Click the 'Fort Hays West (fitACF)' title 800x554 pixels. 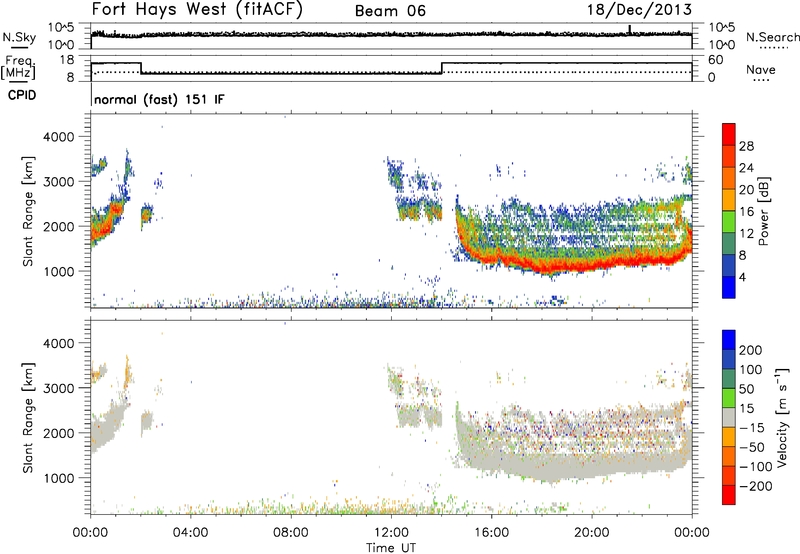(x=197, y=10)
